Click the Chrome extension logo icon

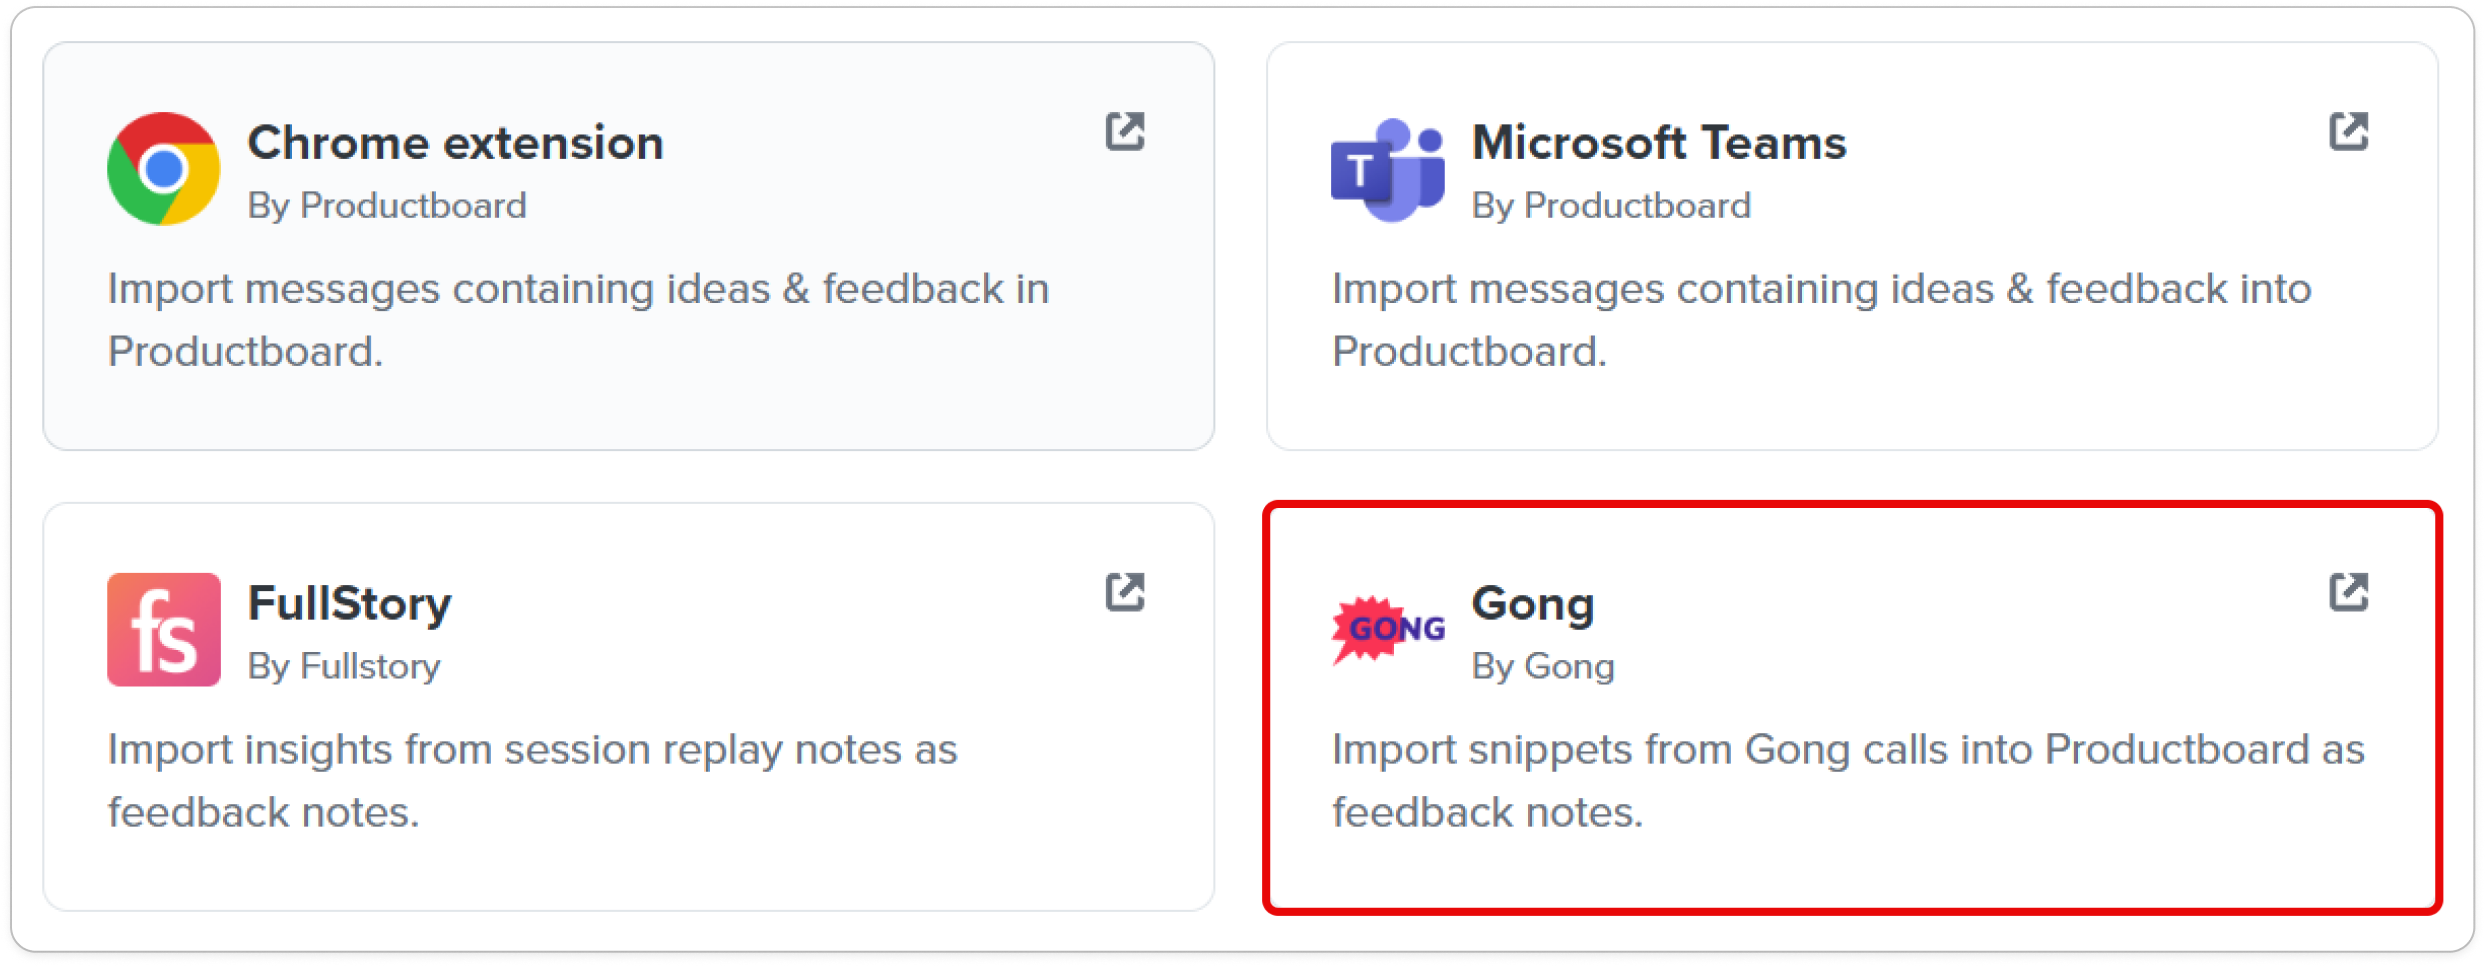(x=164, y=168)
